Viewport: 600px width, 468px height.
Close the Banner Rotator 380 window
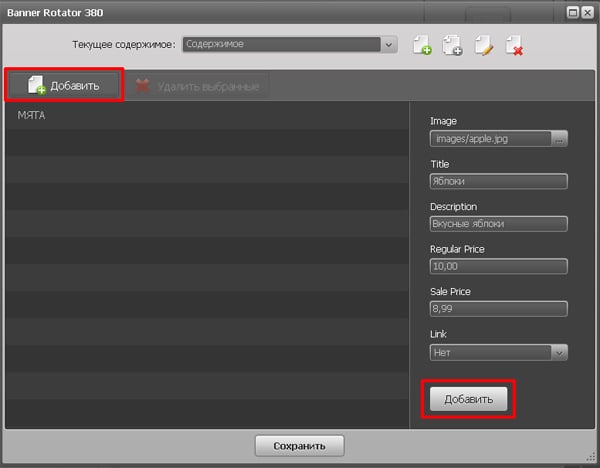click(587, 12)
